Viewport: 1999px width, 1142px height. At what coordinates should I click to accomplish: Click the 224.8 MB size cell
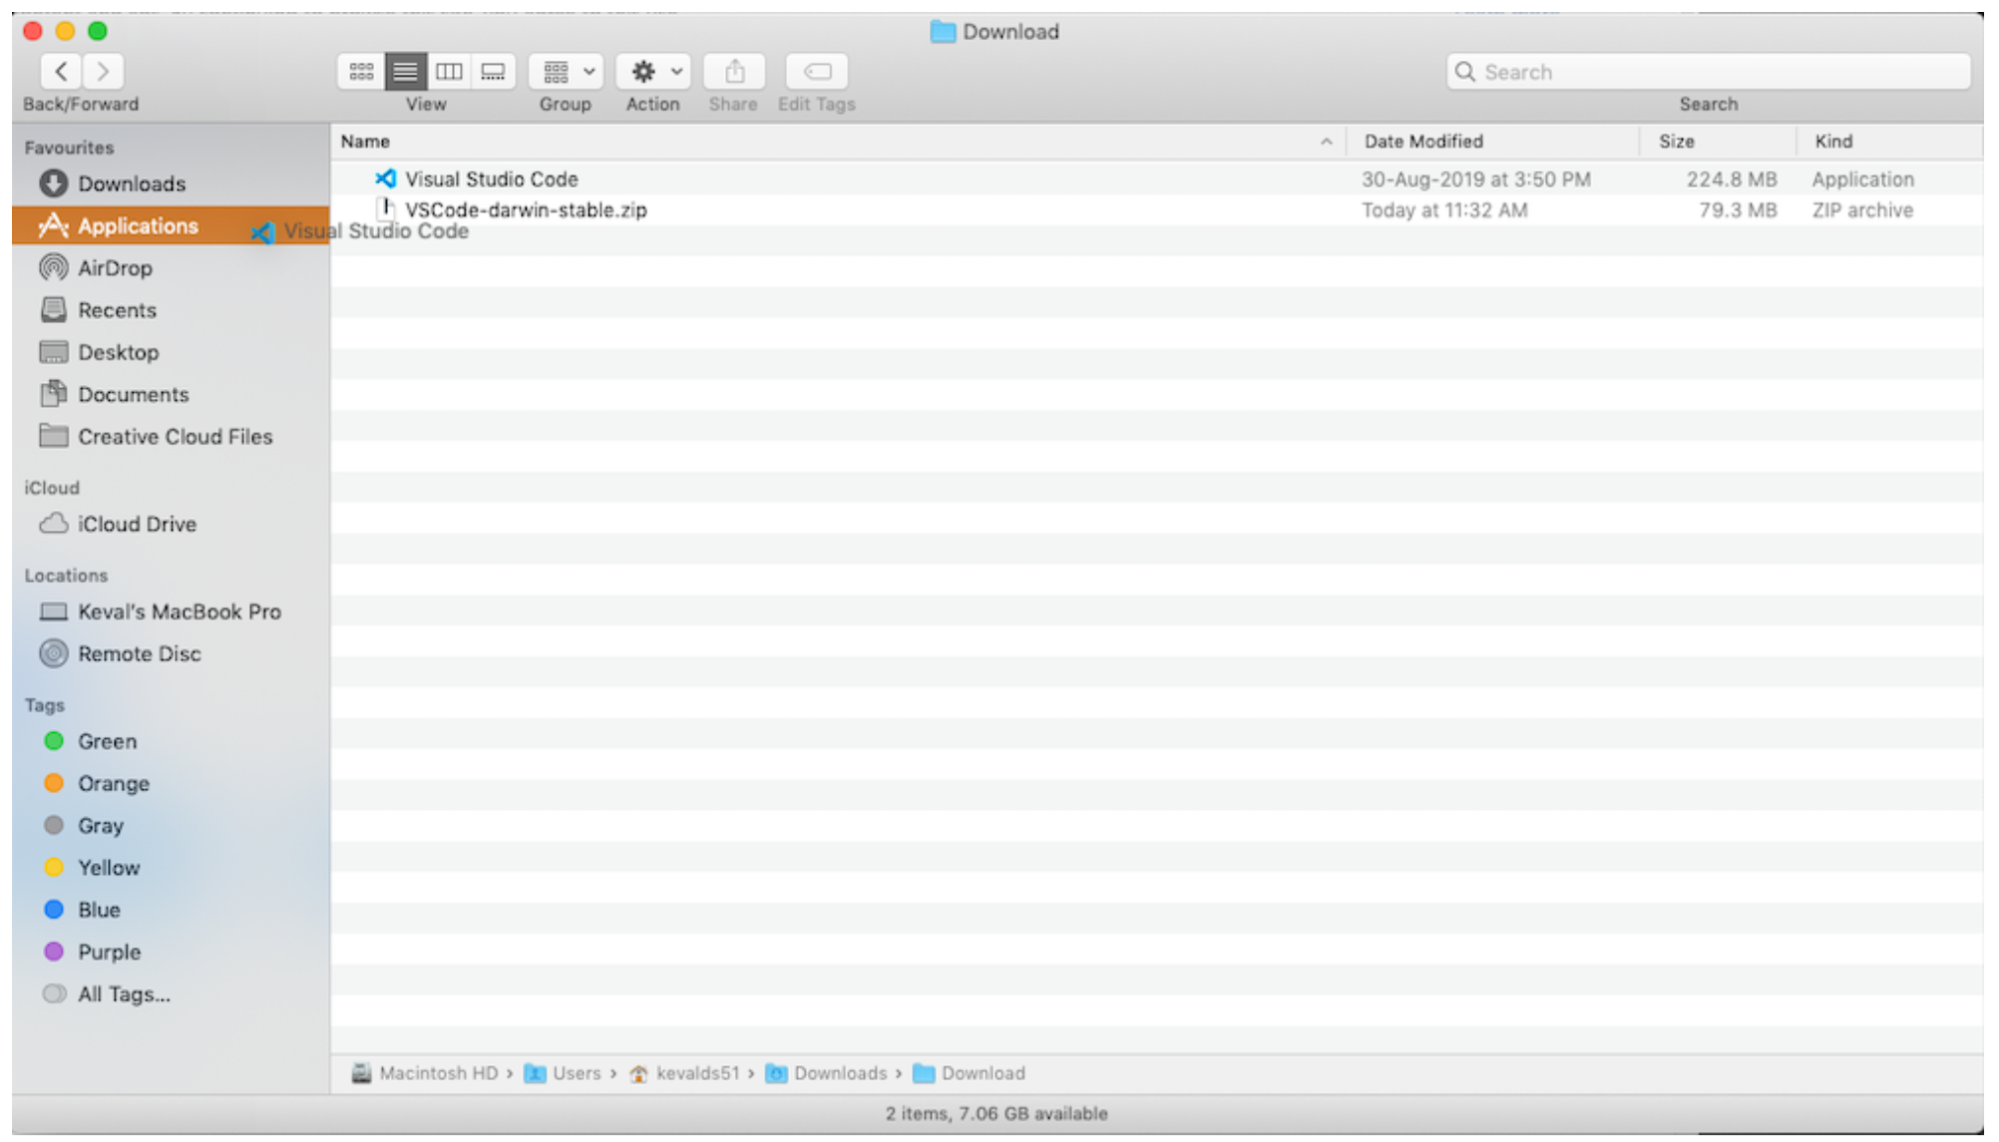tap(1732, 179)
